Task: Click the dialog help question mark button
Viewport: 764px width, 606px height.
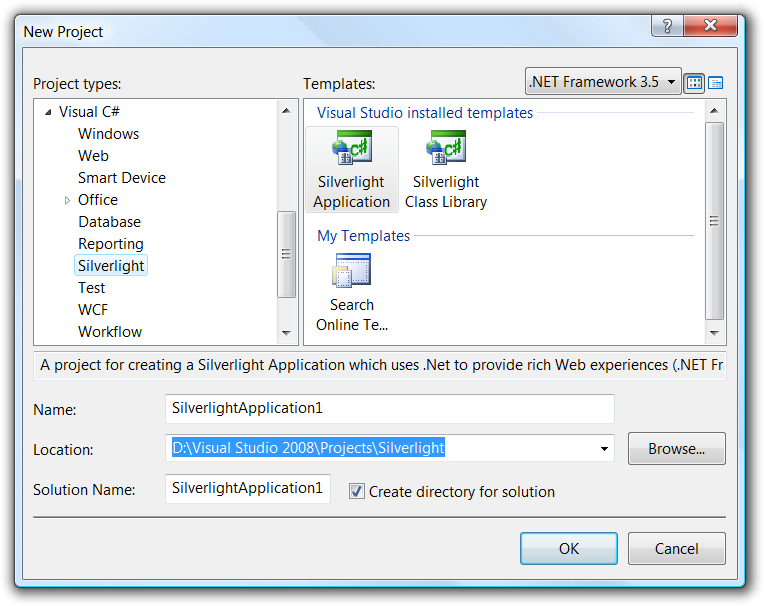Action: click(x=667, y=25)
